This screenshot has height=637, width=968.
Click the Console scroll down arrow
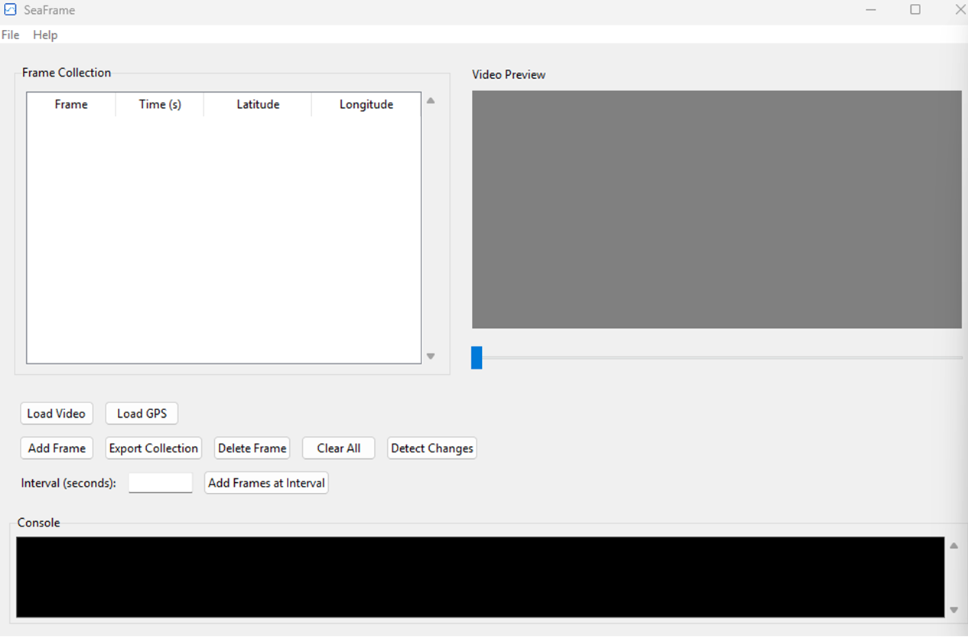pos(954,610)
